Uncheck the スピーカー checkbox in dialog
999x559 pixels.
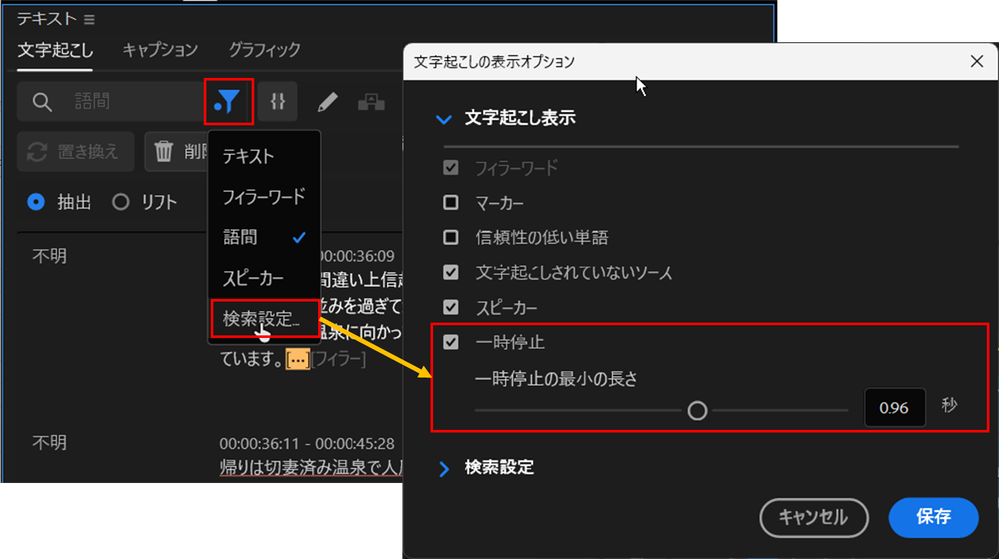[x=450, y=307]
